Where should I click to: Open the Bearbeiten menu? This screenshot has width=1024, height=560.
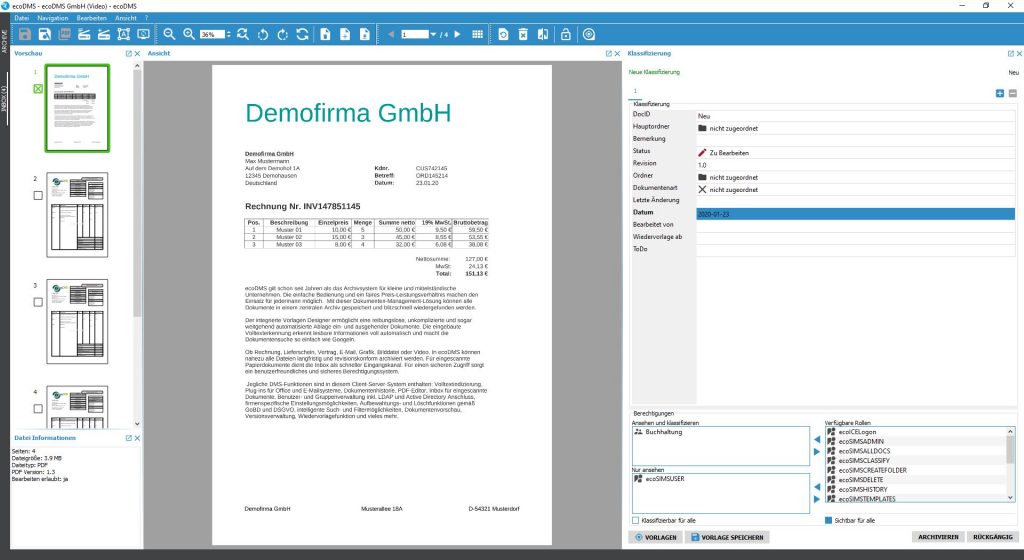(x=92, y=18)
